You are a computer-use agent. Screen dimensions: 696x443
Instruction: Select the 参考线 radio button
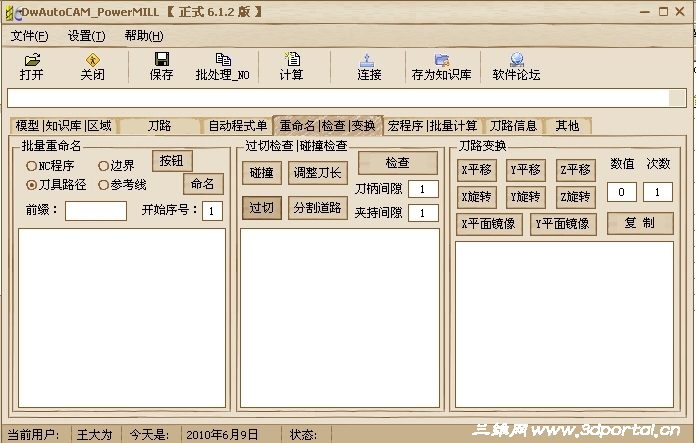coord(103,185)
